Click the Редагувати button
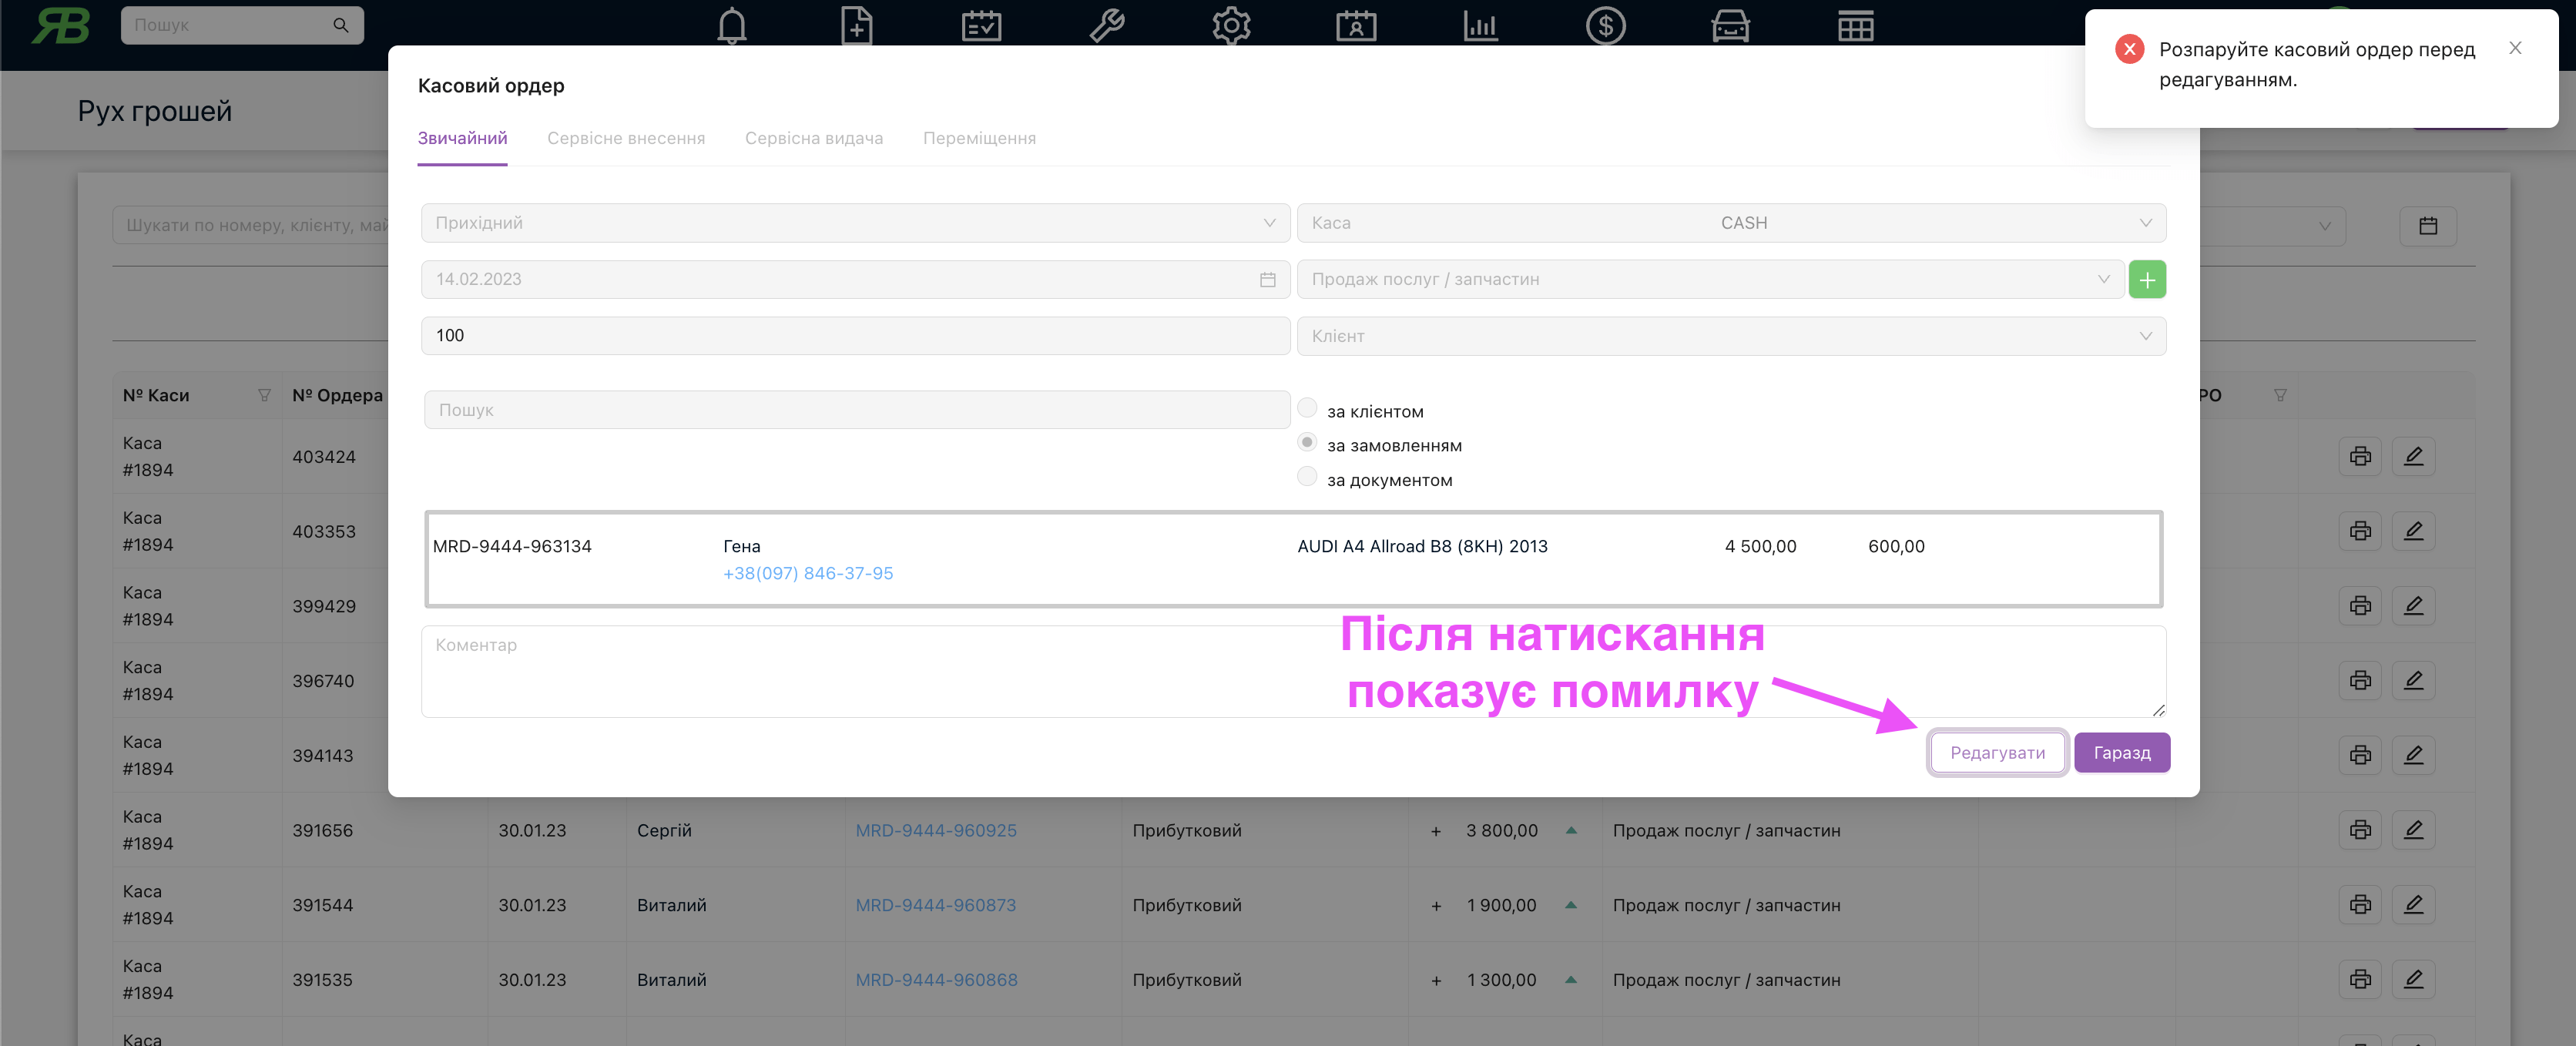Image resolution: width=2576 pixels, height=1046 pixels. tap(1997, 753)
